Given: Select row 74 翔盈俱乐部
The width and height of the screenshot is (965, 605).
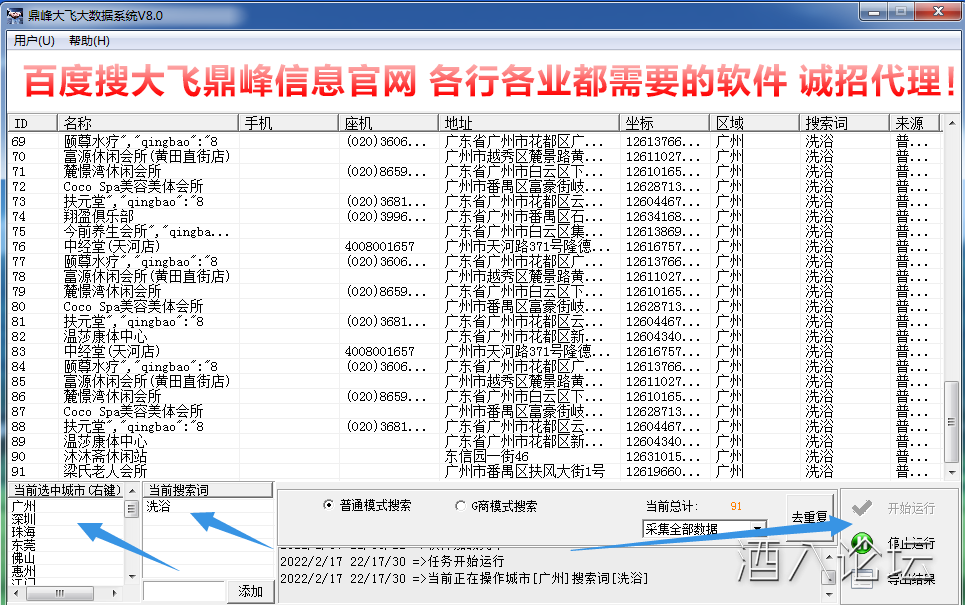Looking at the screenshot, I should pyautogui.click(x=474, y=217).
